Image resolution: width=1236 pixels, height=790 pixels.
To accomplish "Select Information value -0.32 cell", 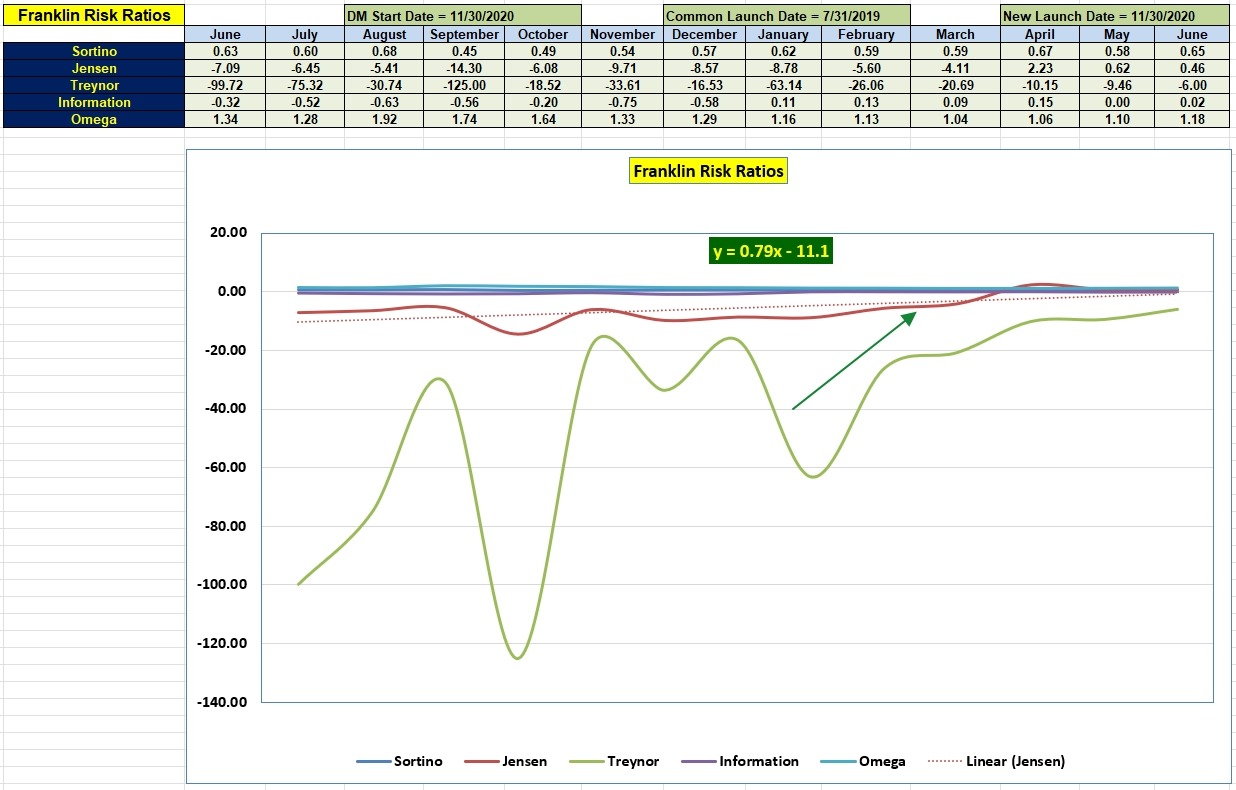I will click(226, 102).
